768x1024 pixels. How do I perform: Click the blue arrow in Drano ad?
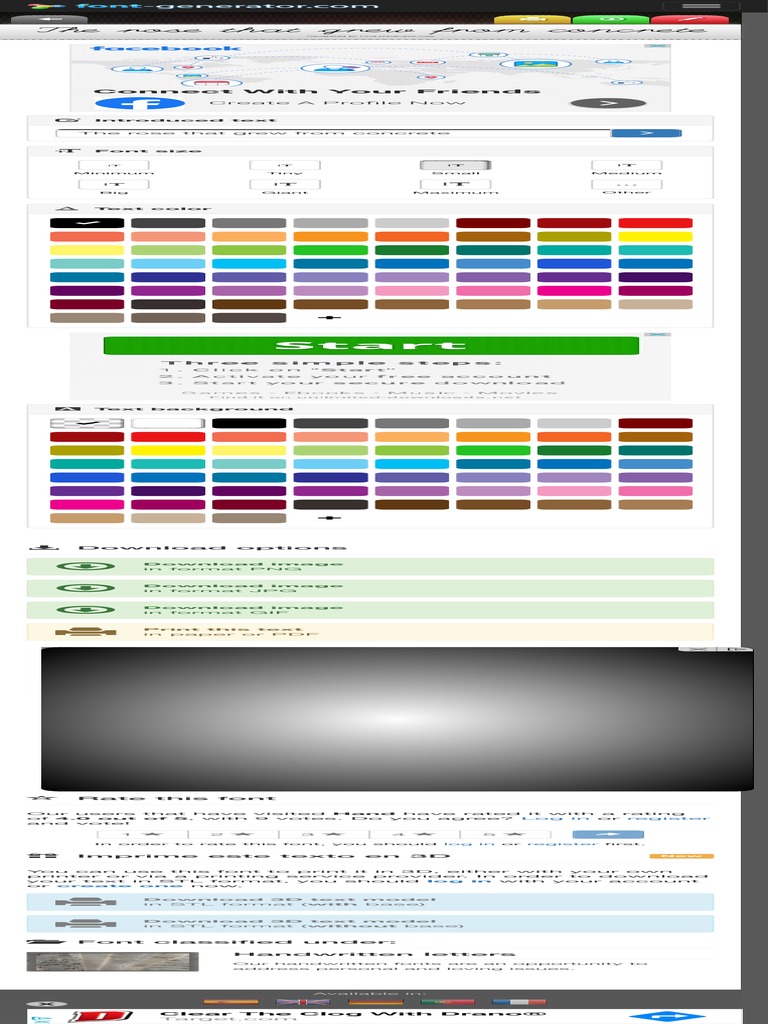[667, 1016]
